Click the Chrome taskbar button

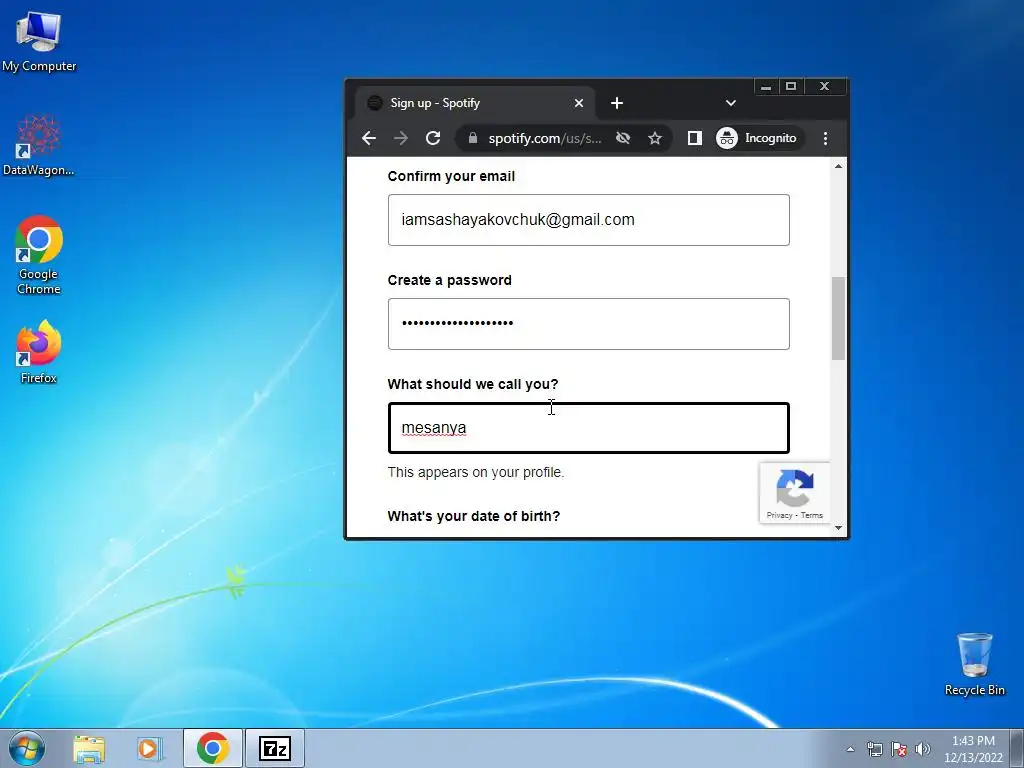(213, 748)
